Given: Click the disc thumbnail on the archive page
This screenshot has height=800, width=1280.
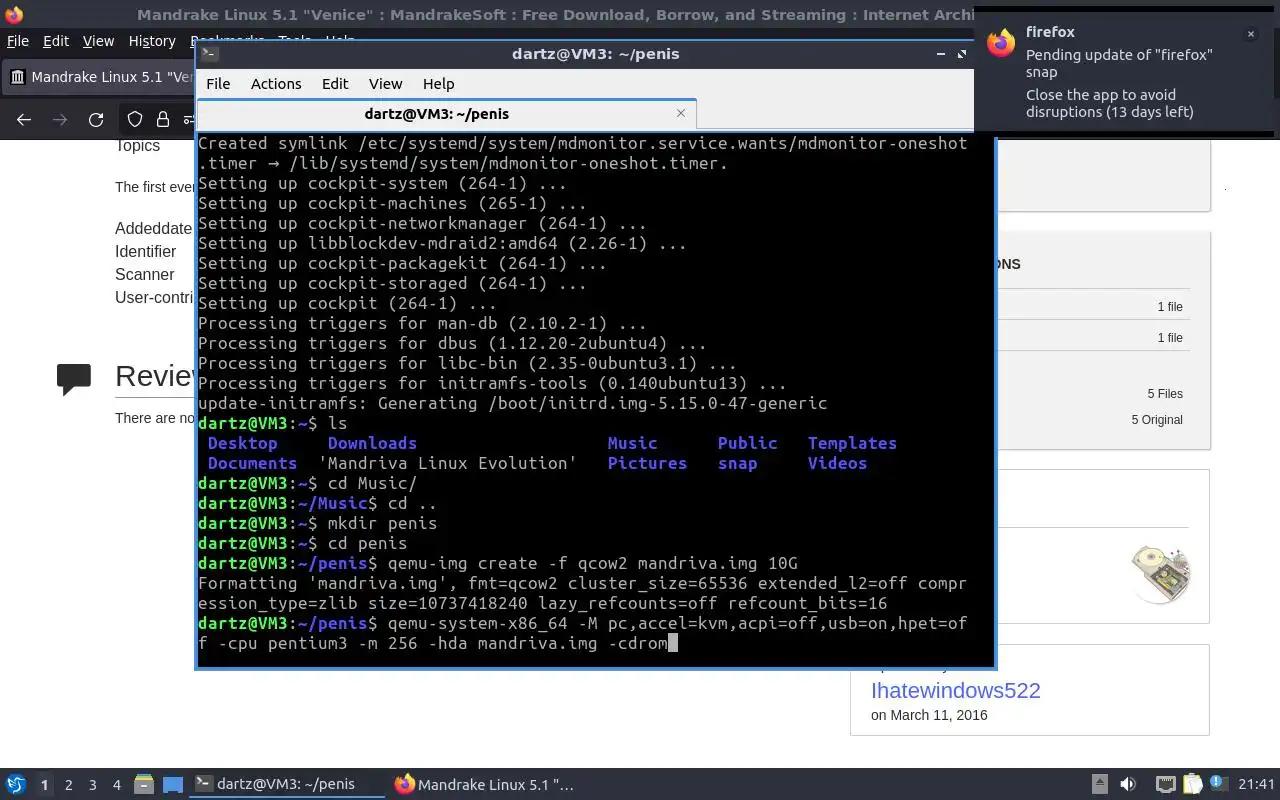Looking at the screenshot, I should (x=1161, y=575).
